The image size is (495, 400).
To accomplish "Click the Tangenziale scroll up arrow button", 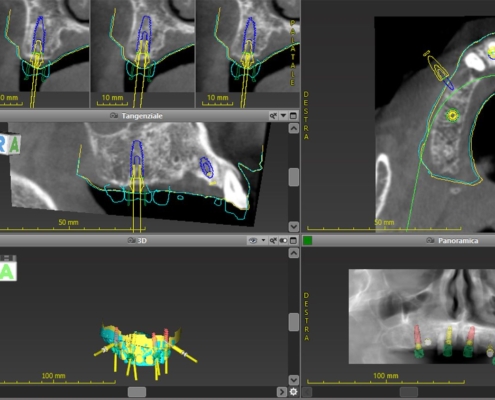I will tap(294, 128).
